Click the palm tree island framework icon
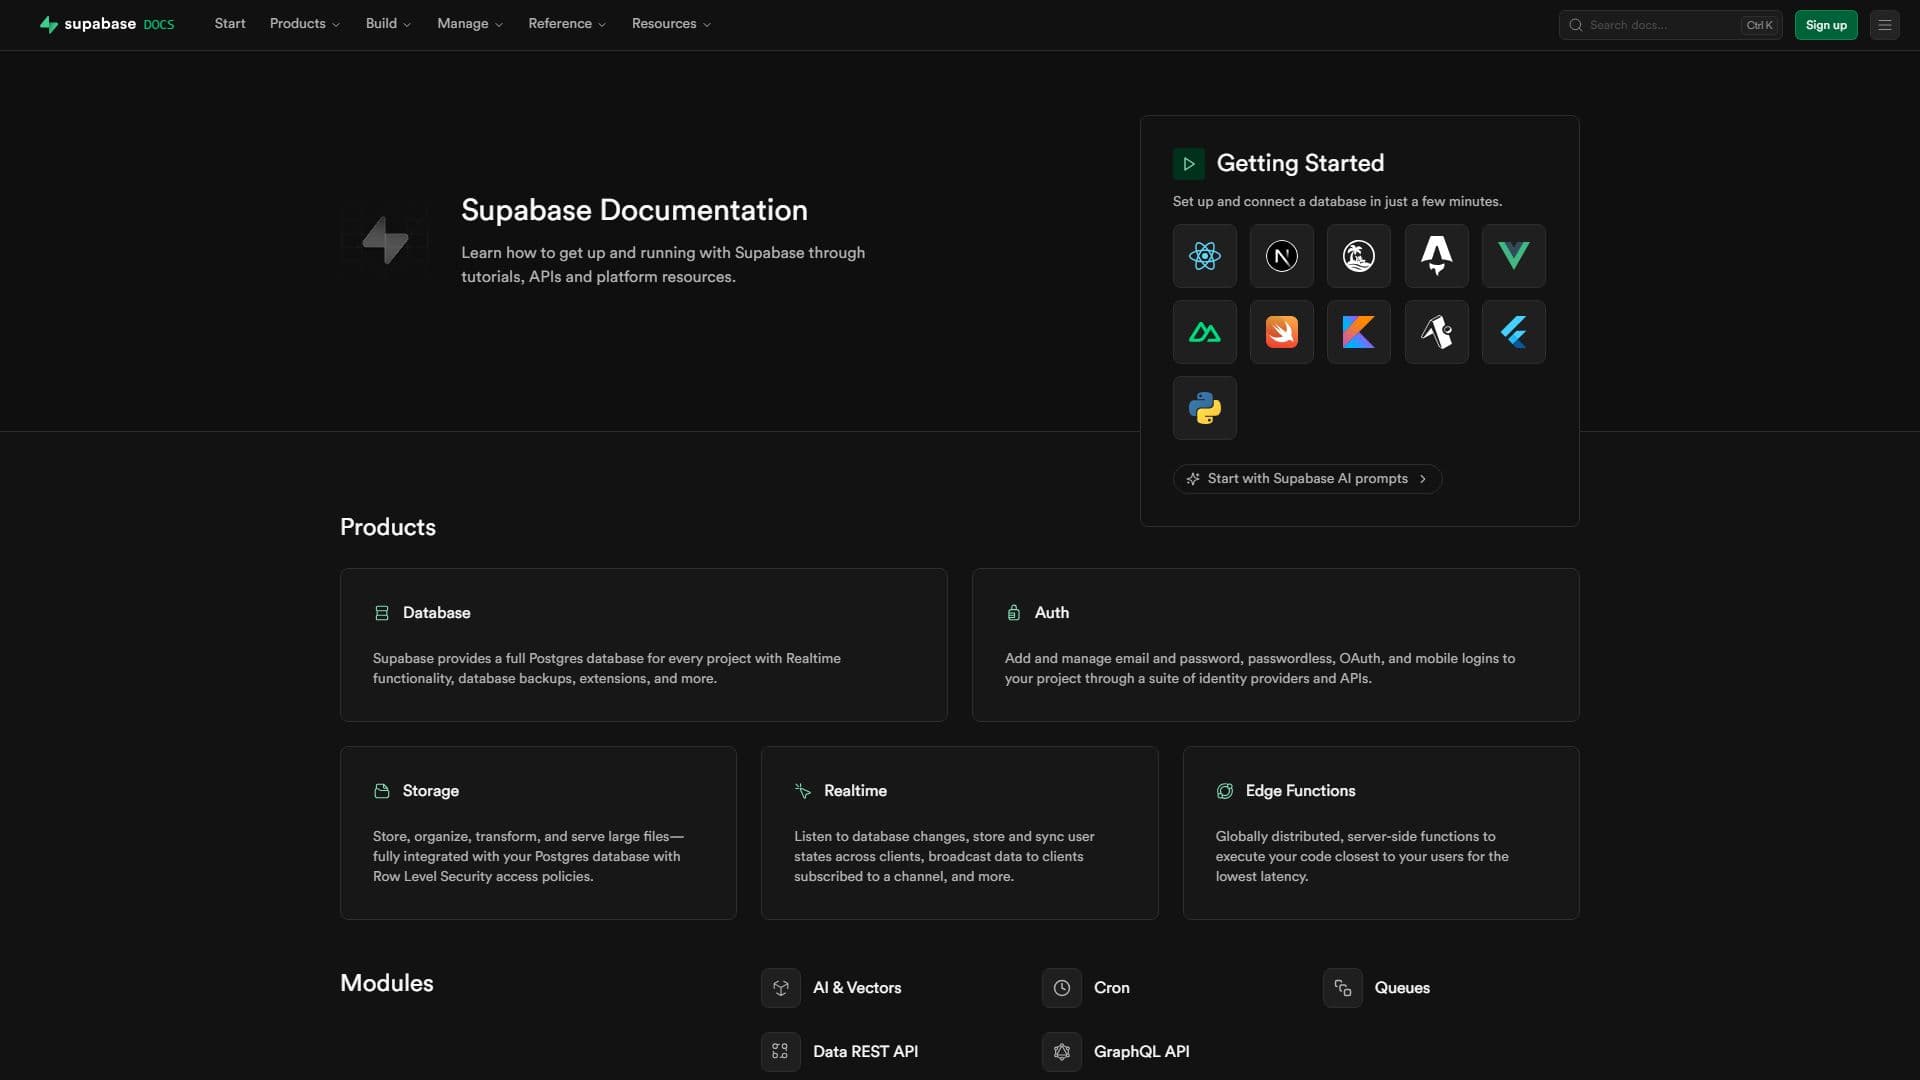 (1358, 256)
